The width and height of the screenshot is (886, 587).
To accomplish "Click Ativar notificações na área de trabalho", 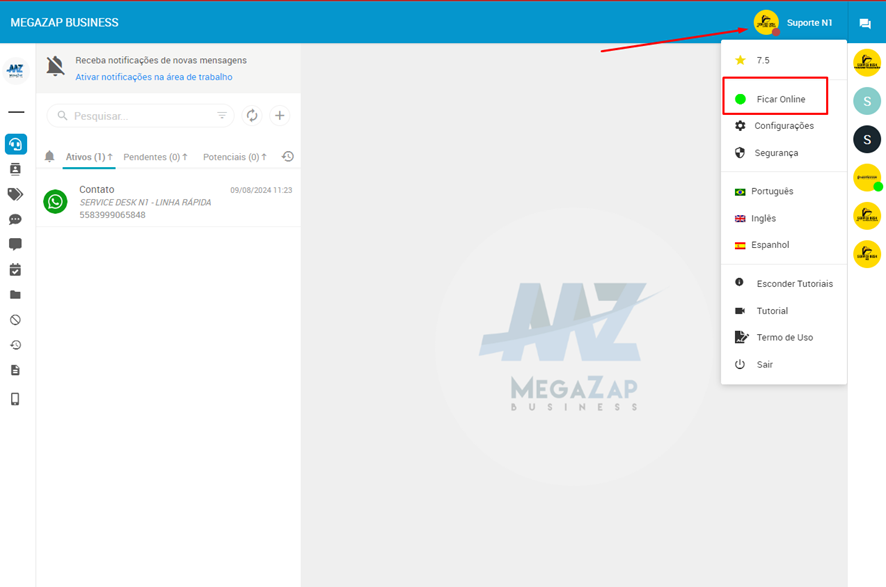I will coord(154,77).
